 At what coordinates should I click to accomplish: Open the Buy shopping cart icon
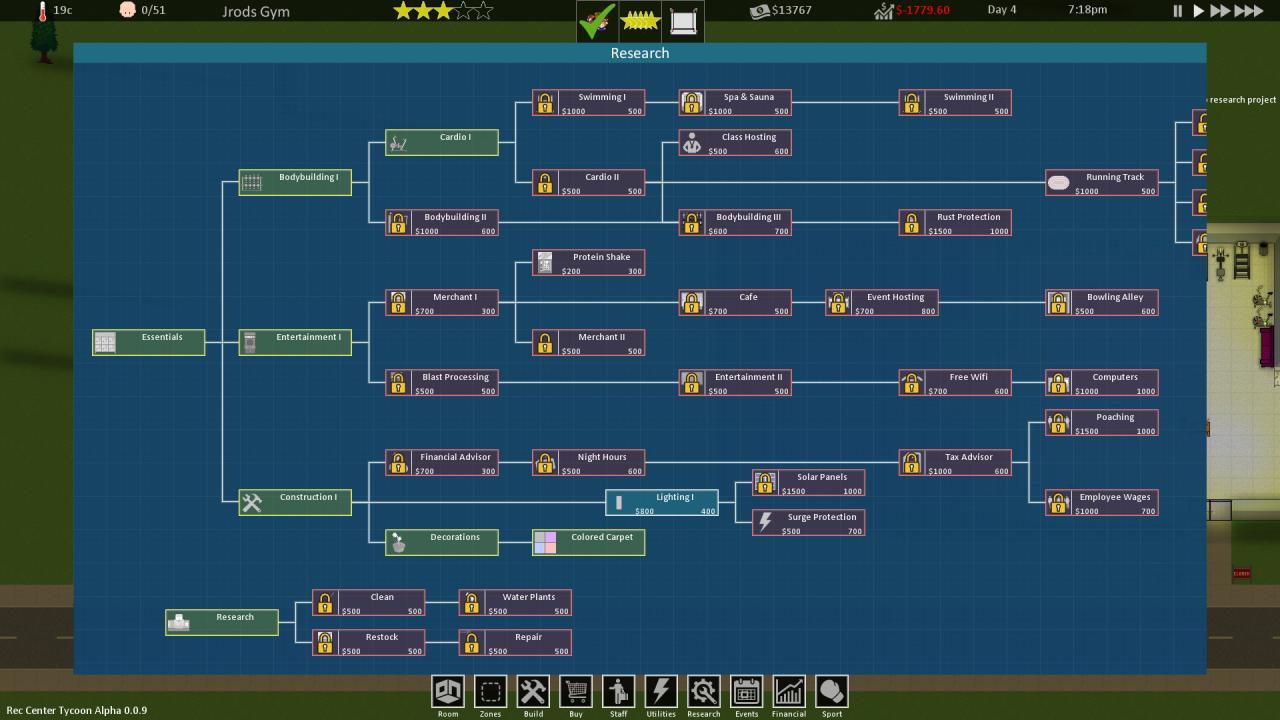[575, 692]
